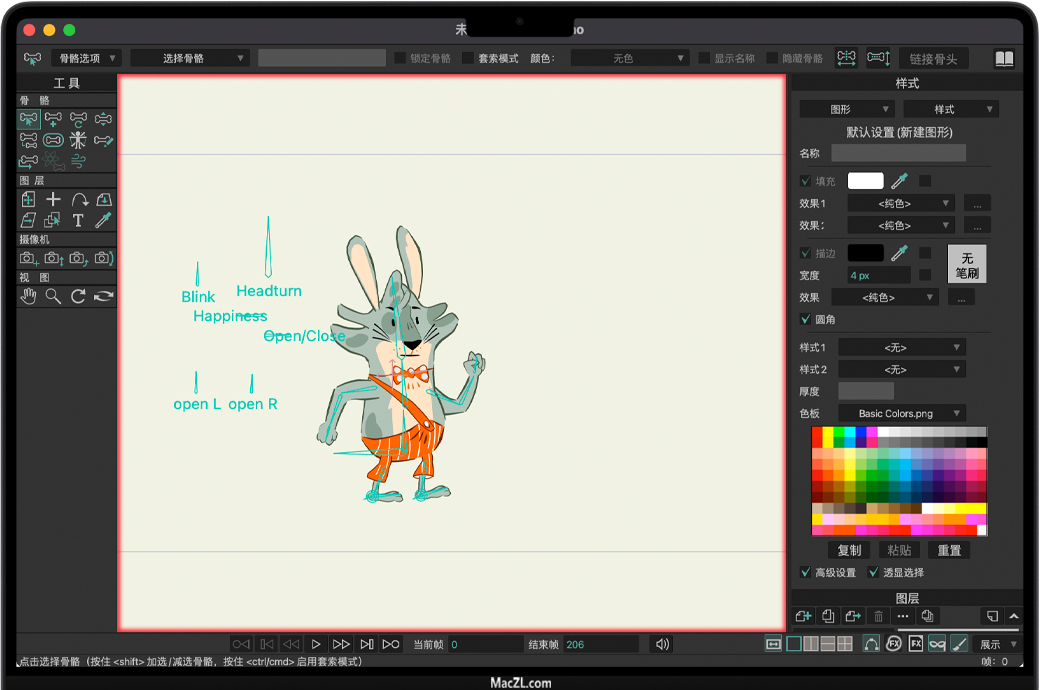This screenshot has height=690, width=1040.
Task: Toggle the 高级设置 checkbox
Action: pos(806,572)
